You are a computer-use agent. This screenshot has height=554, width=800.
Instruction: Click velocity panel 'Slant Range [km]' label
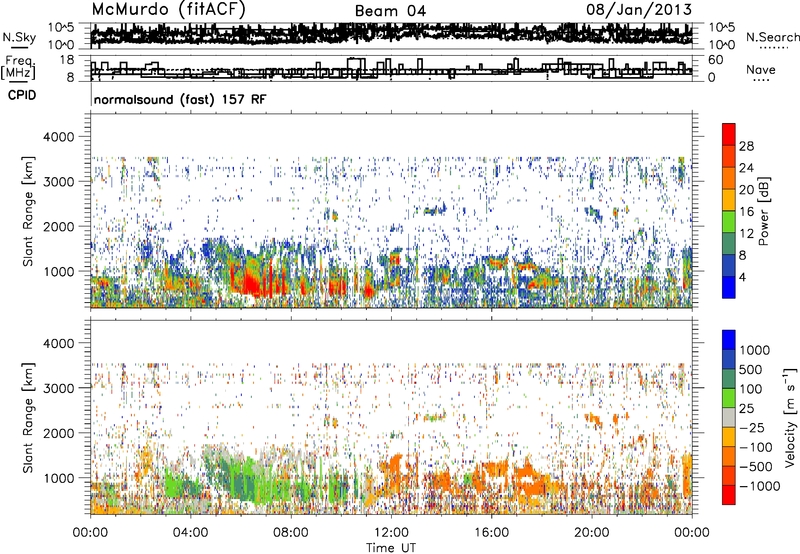[28, 417]
